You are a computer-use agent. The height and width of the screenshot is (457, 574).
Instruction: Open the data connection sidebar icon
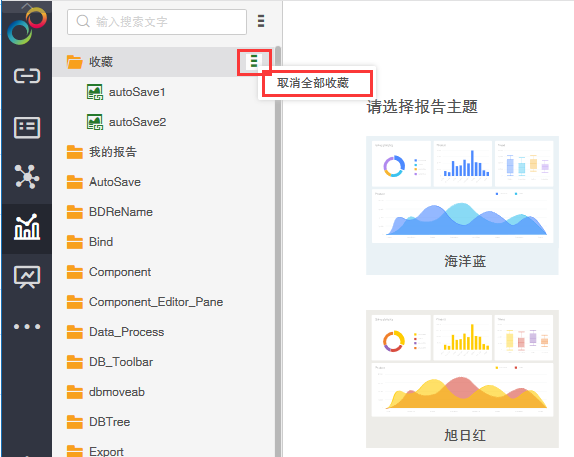(x=27, y=76)
